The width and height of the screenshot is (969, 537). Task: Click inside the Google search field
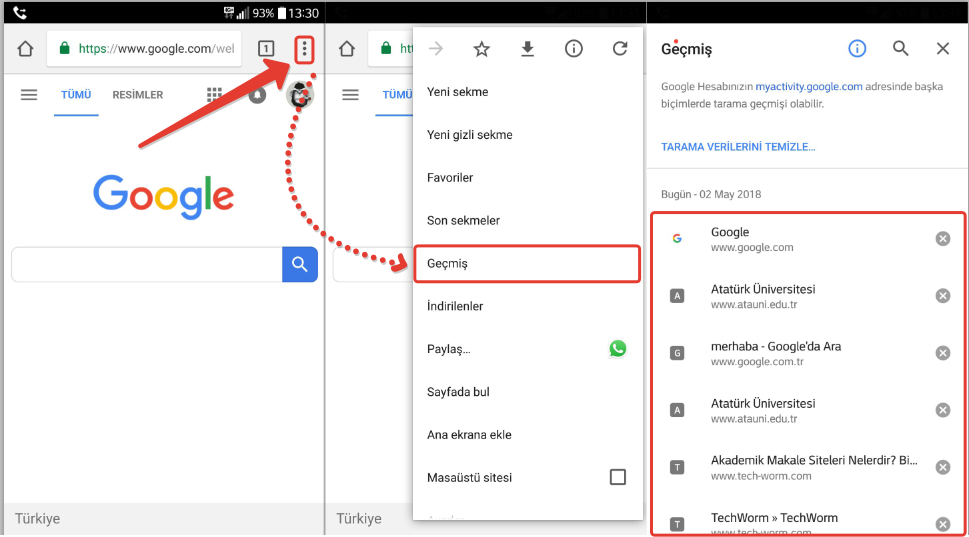(147, 264)
